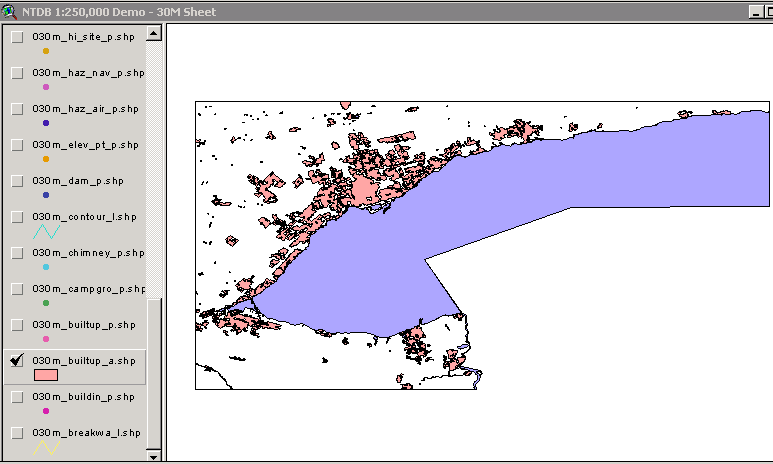The image size is (773, 464).
Task: Enable the 030m_dam_p.shp layer checkbox
Action: coord(17,181)
